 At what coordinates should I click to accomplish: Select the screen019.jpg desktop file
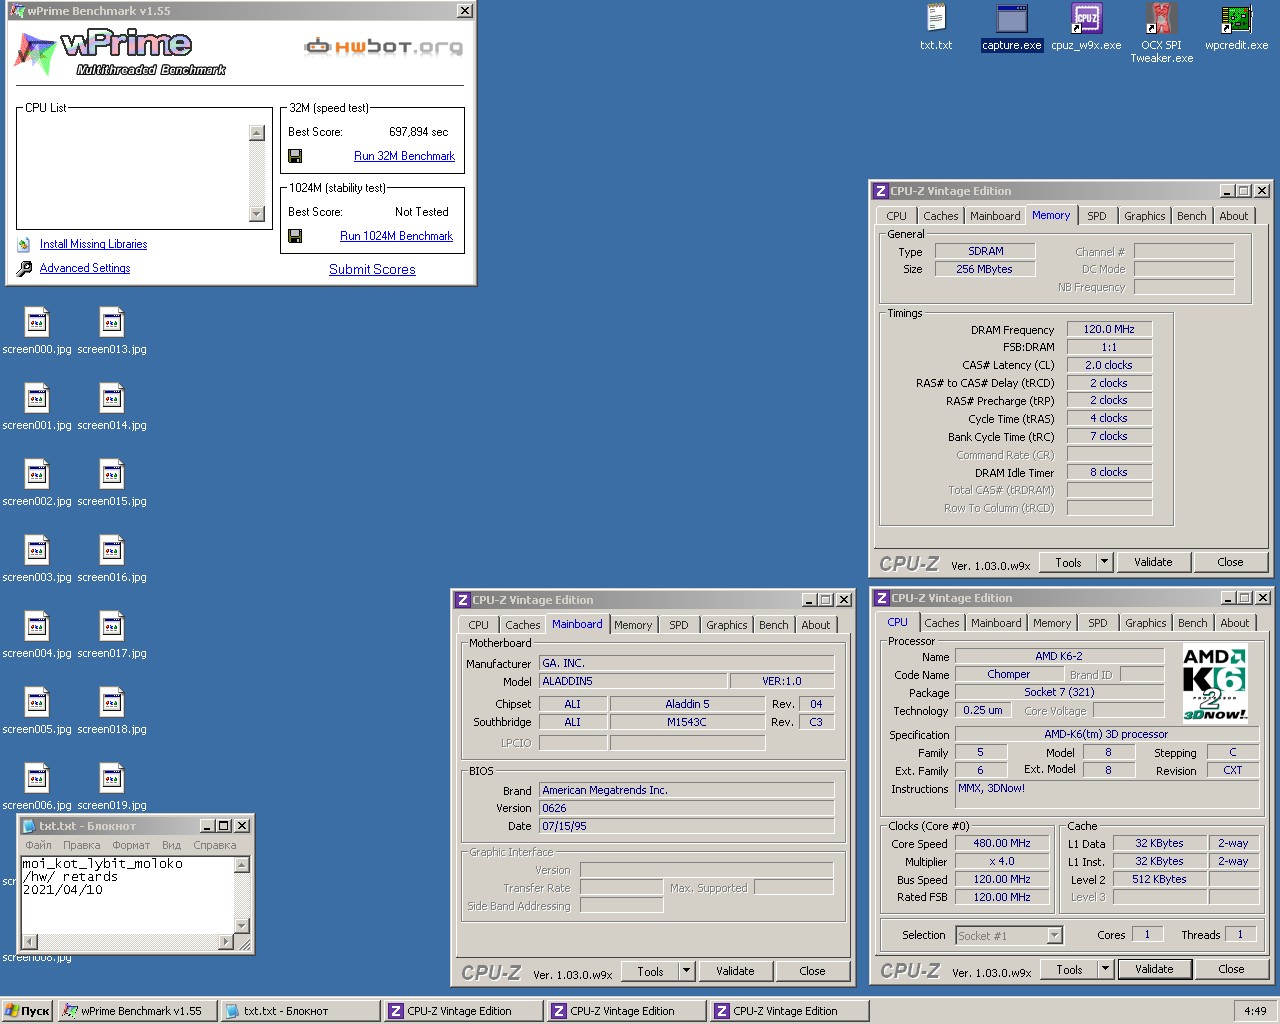tap(112, 787)
